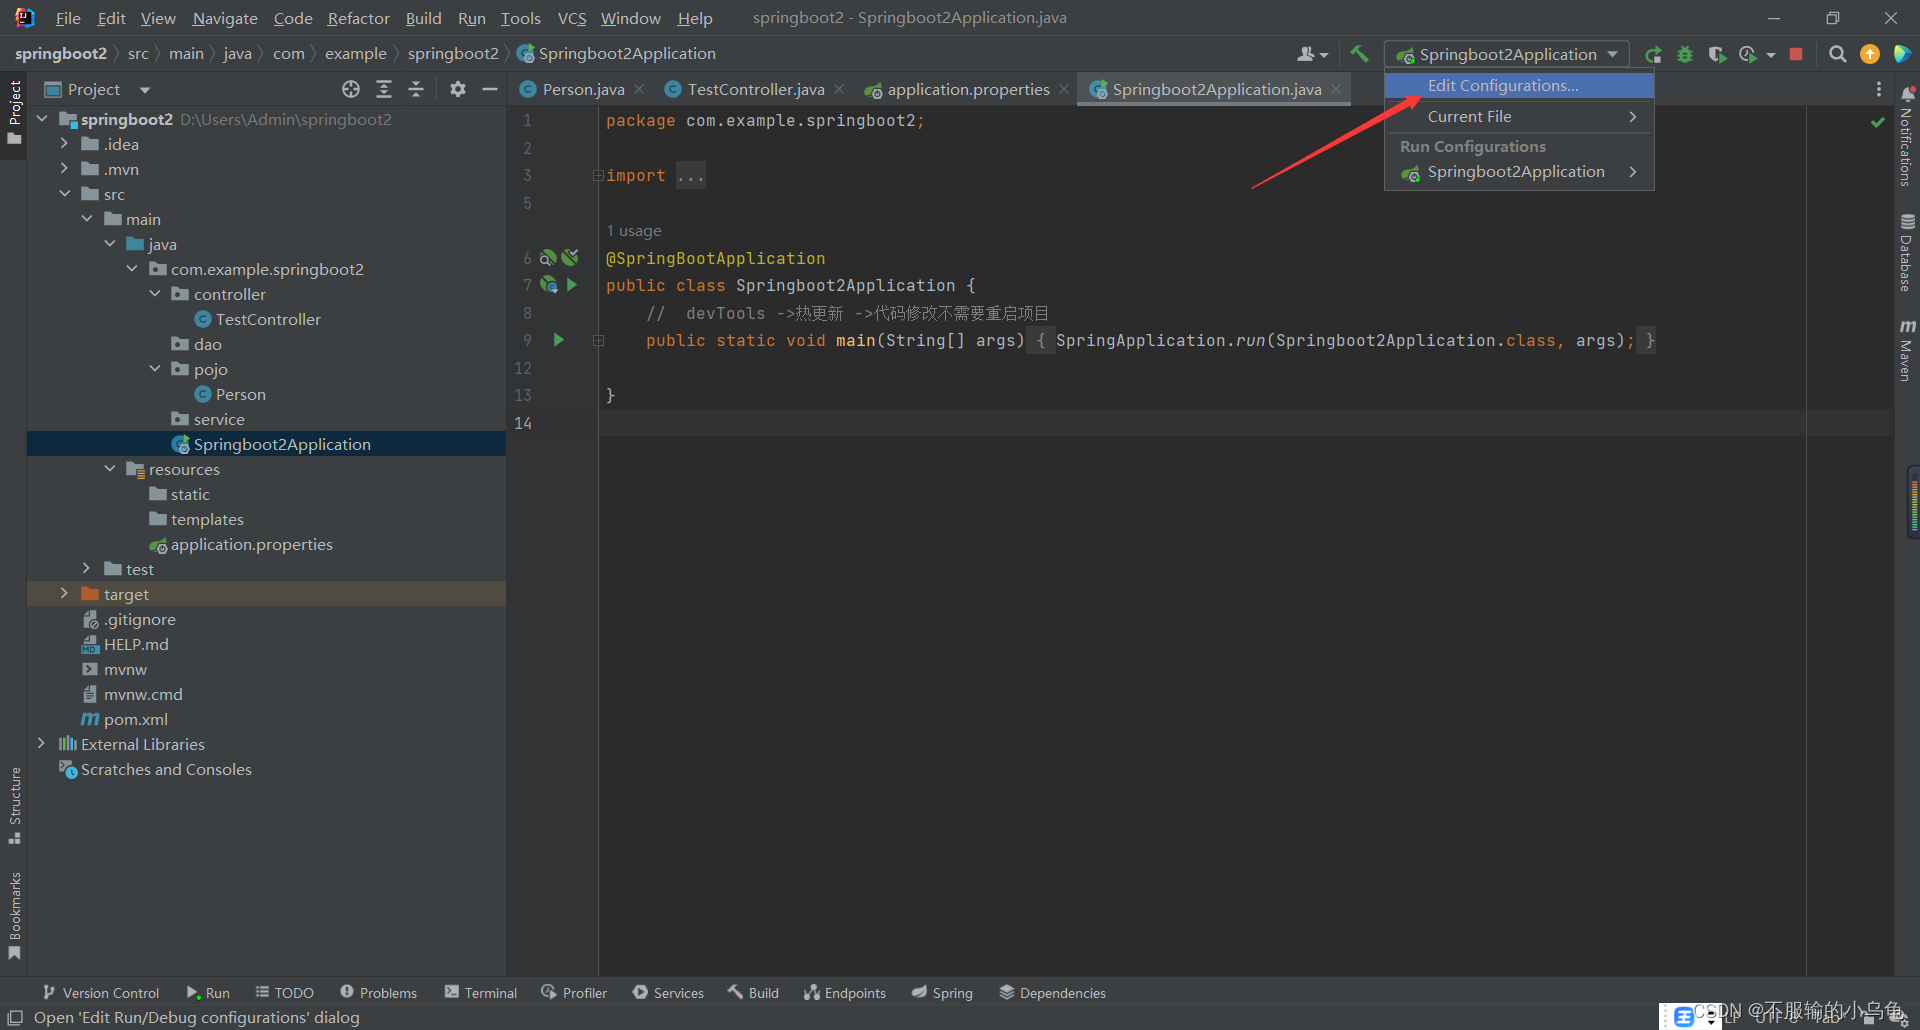Click Select Opened File target icon

pos(351,89)
